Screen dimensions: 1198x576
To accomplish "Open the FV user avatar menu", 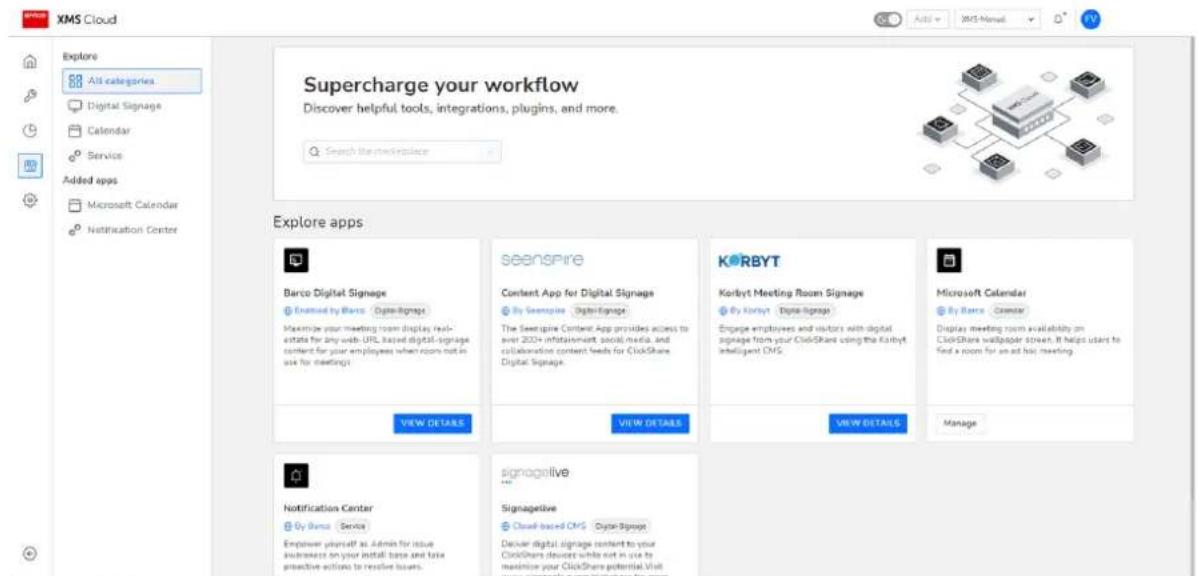I will (x=1091, y=18).
